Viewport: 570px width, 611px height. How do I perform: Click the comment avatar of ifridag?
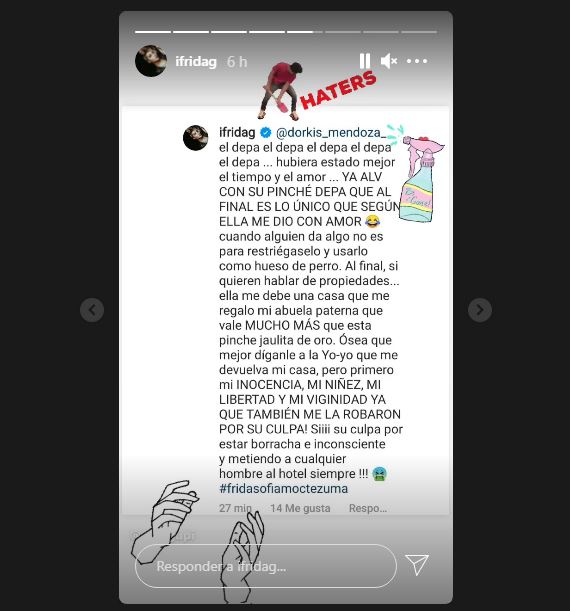point(196,138)
